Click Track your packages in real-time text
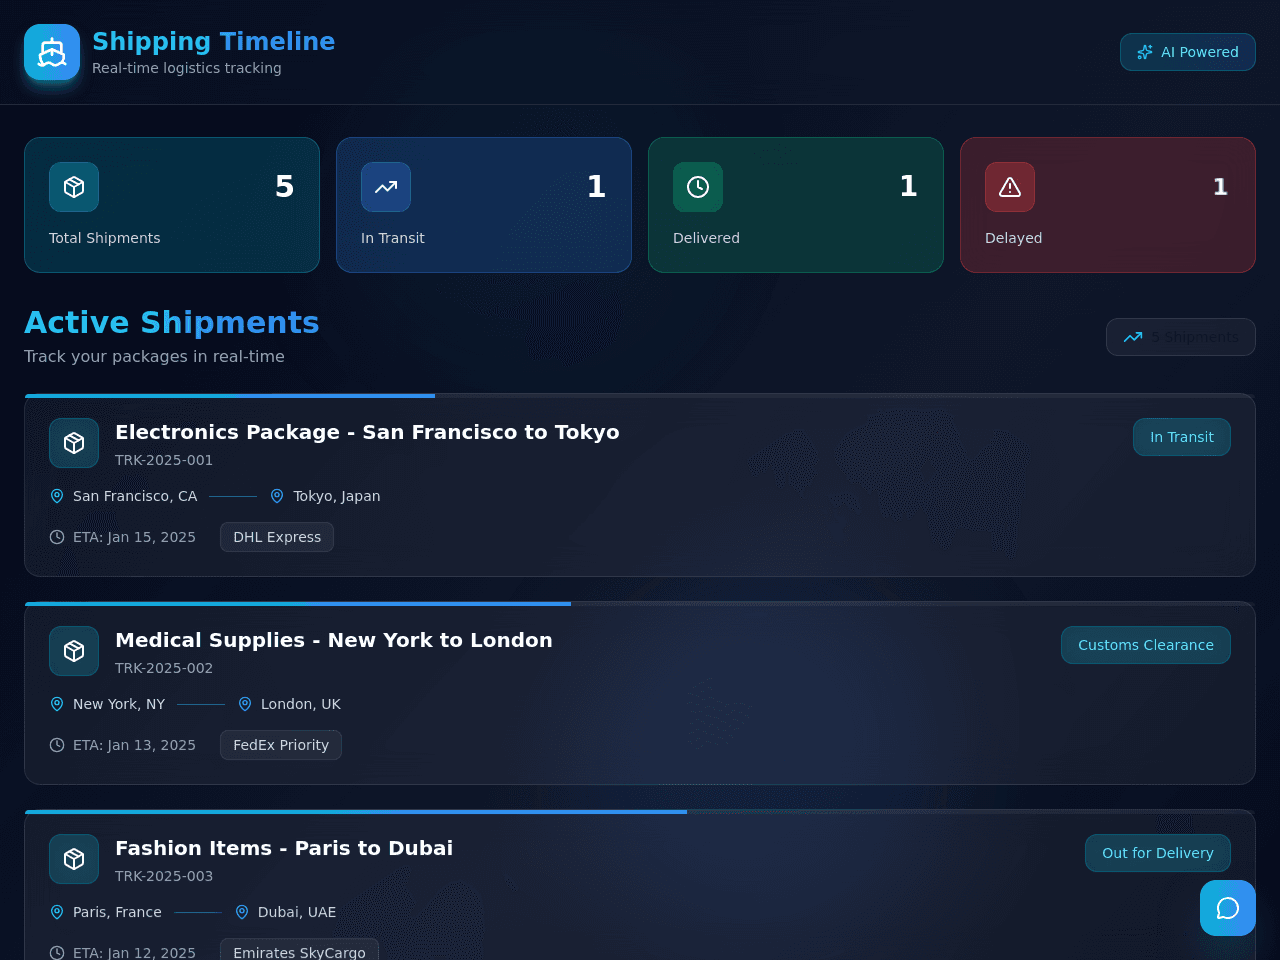The width and height of the screenshot is (1280, 960). coord(154,356)
